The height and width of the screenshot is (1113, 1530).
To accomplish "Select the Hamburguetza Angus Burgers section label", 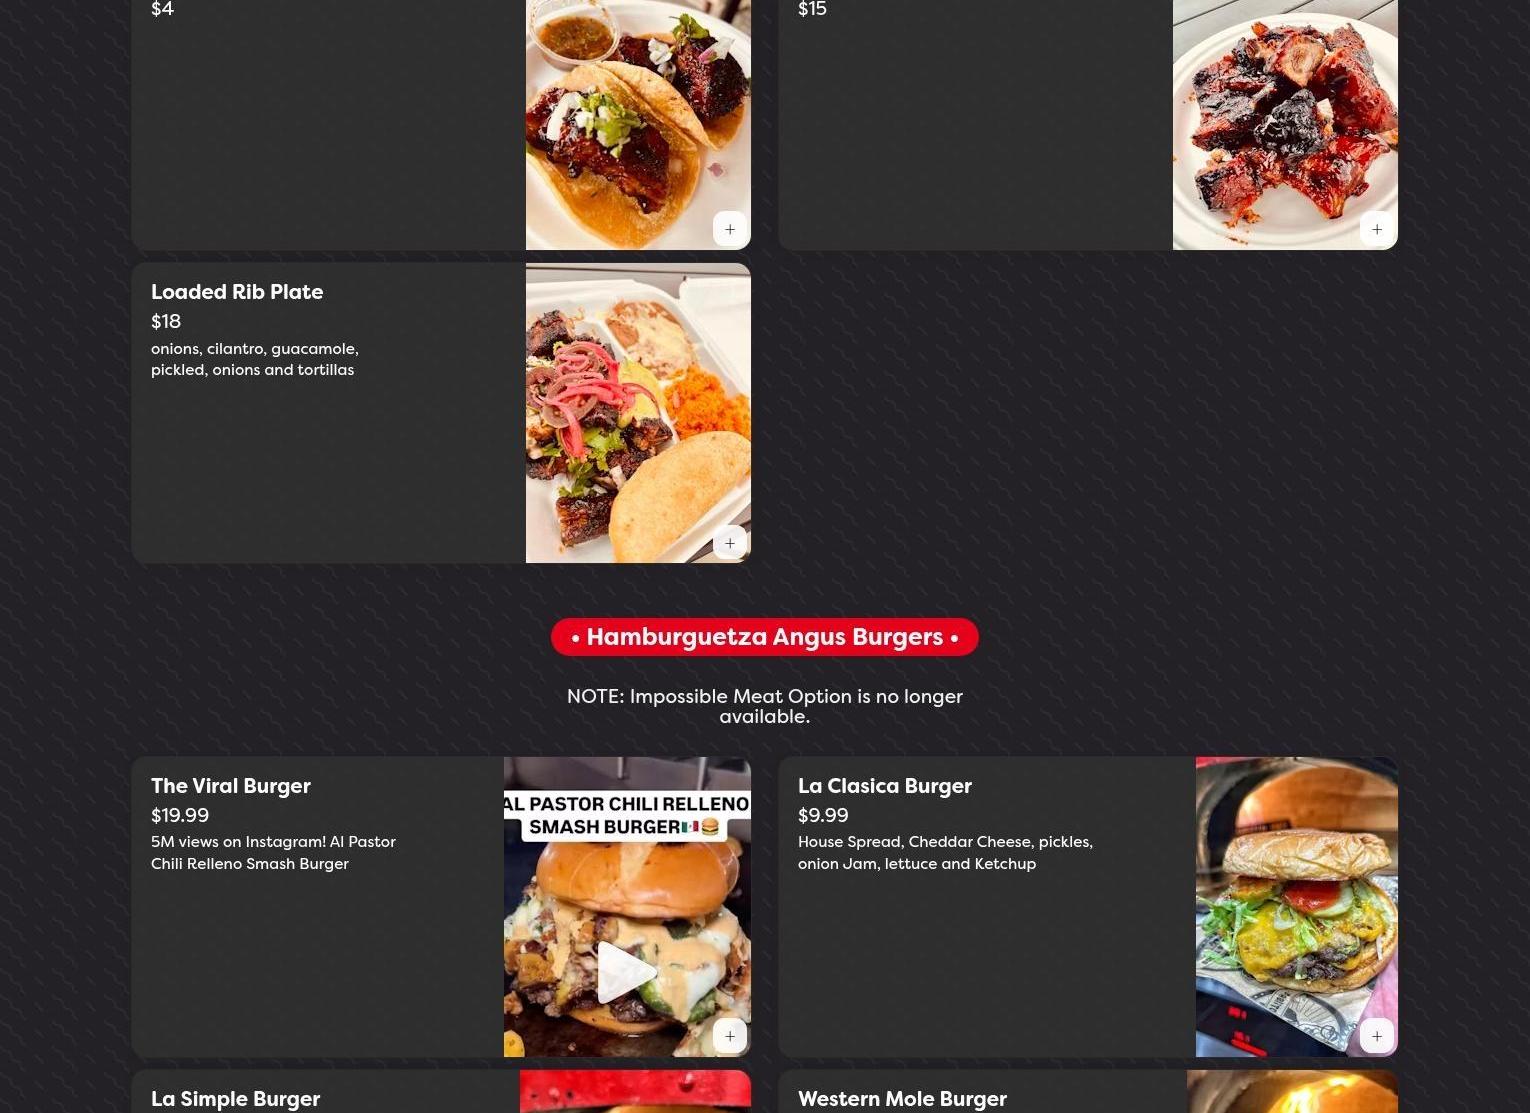I will (x=765, y=637).
